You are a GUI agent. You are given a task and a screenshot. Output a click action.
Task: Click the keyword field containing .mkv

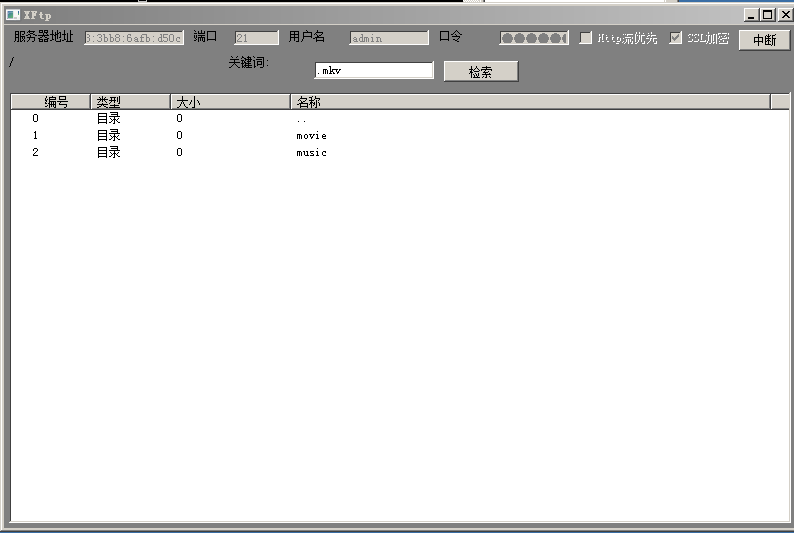(374, 71)
